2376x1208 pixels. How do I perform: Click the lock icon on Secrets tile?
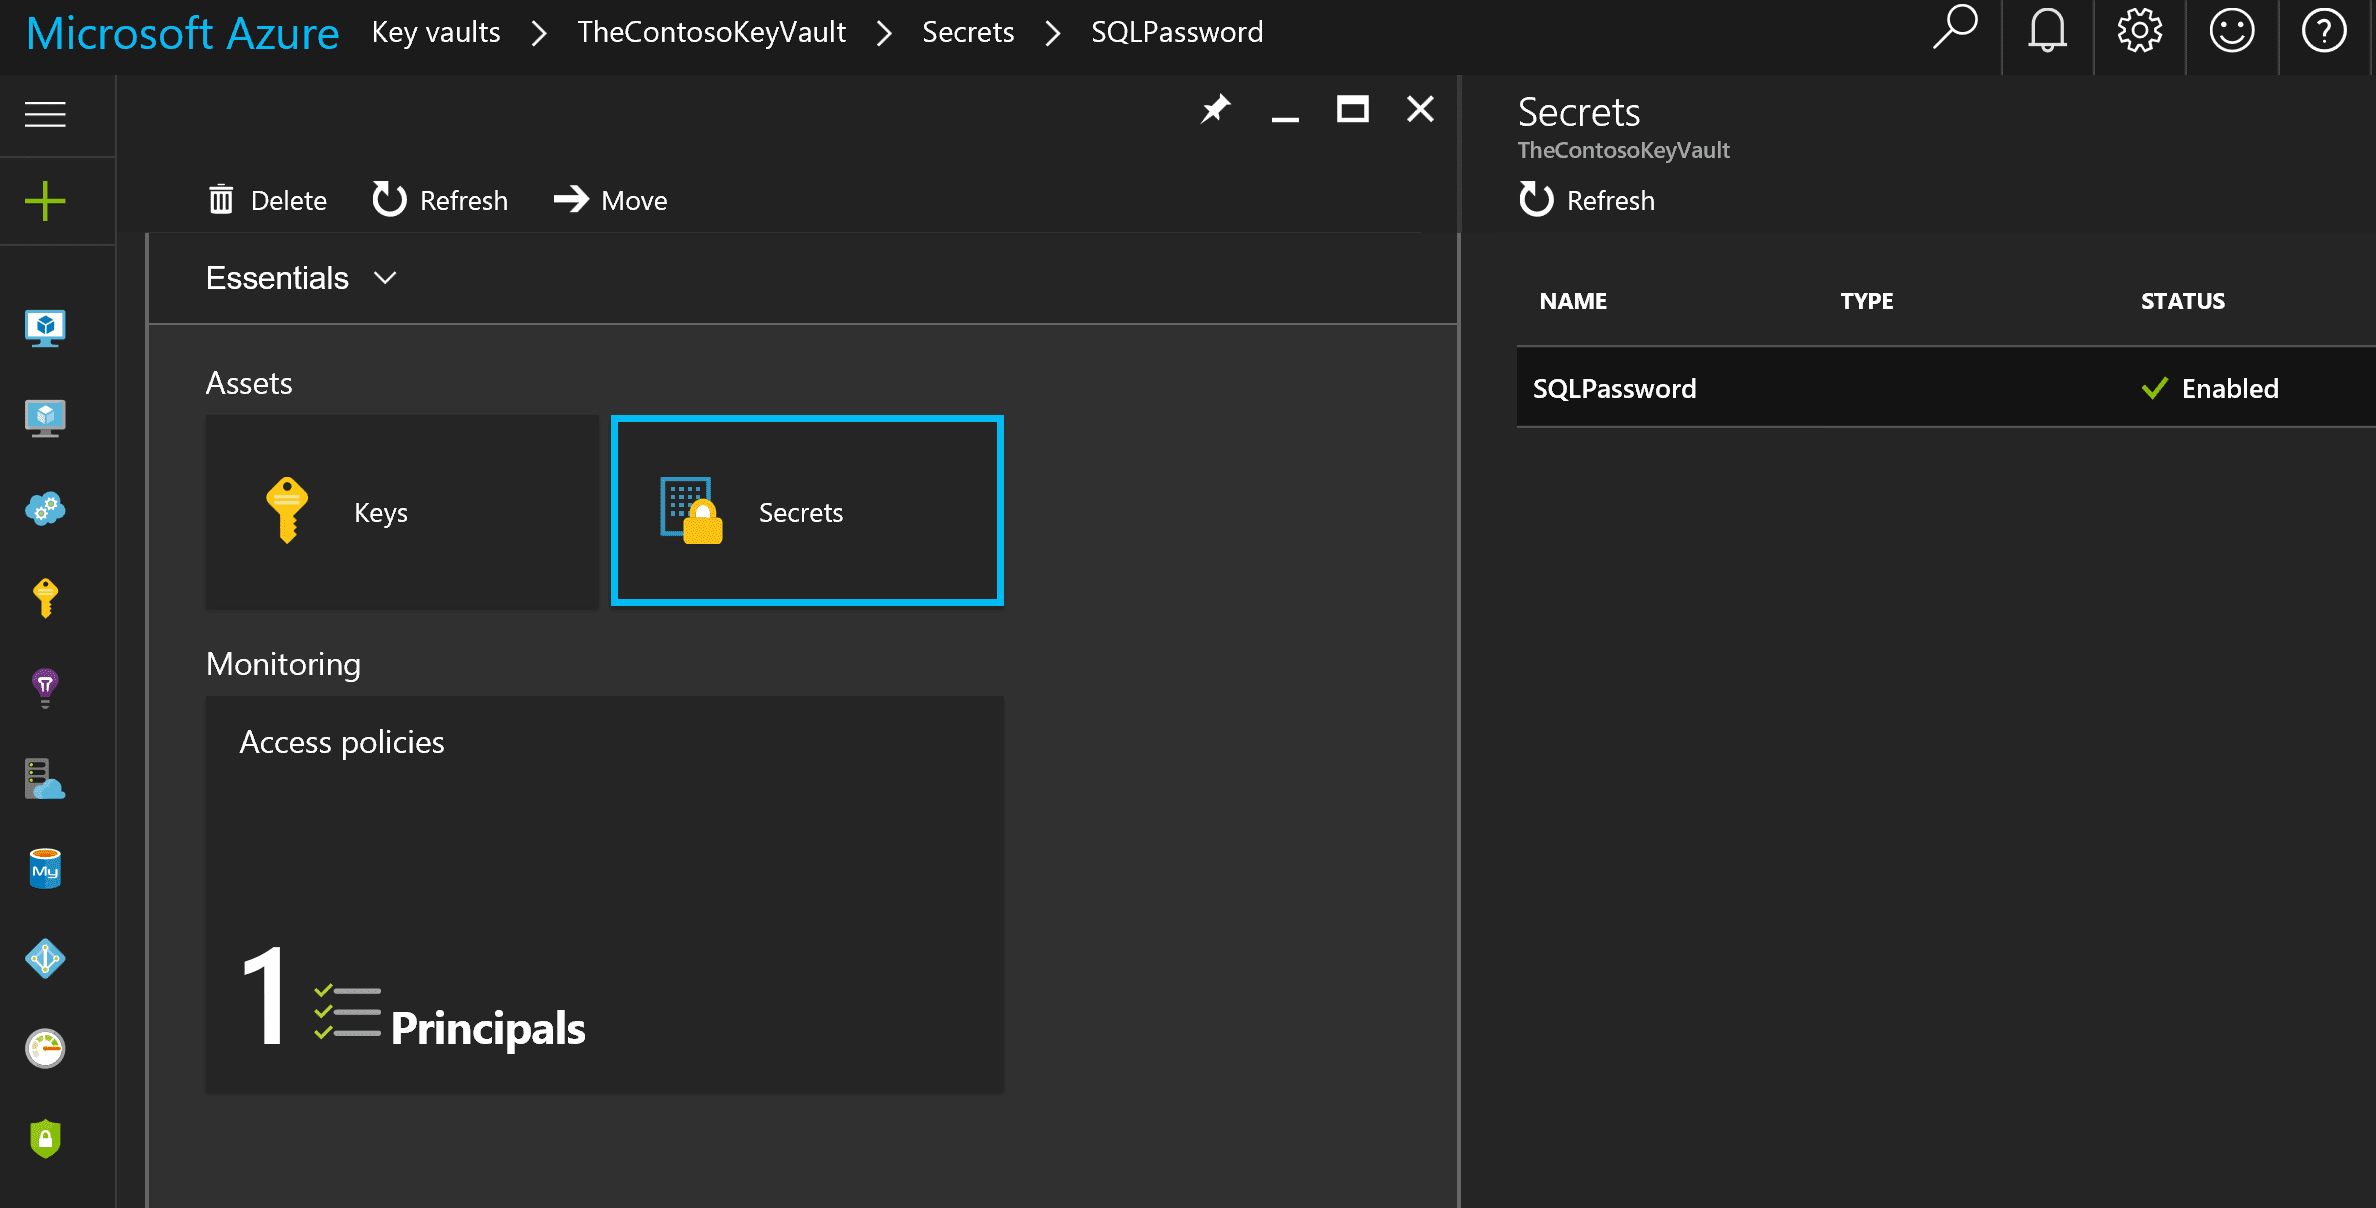pos(691,510)
